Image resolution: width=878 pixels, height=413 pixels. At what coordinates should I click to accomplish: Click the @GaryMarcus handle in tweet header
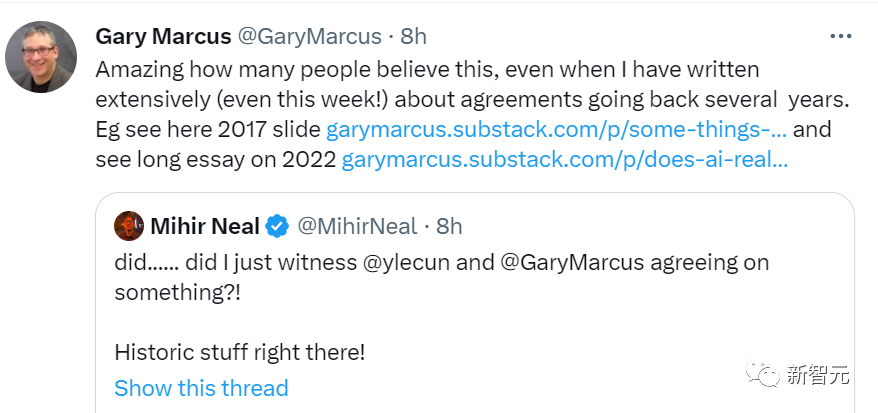[309, 36]
